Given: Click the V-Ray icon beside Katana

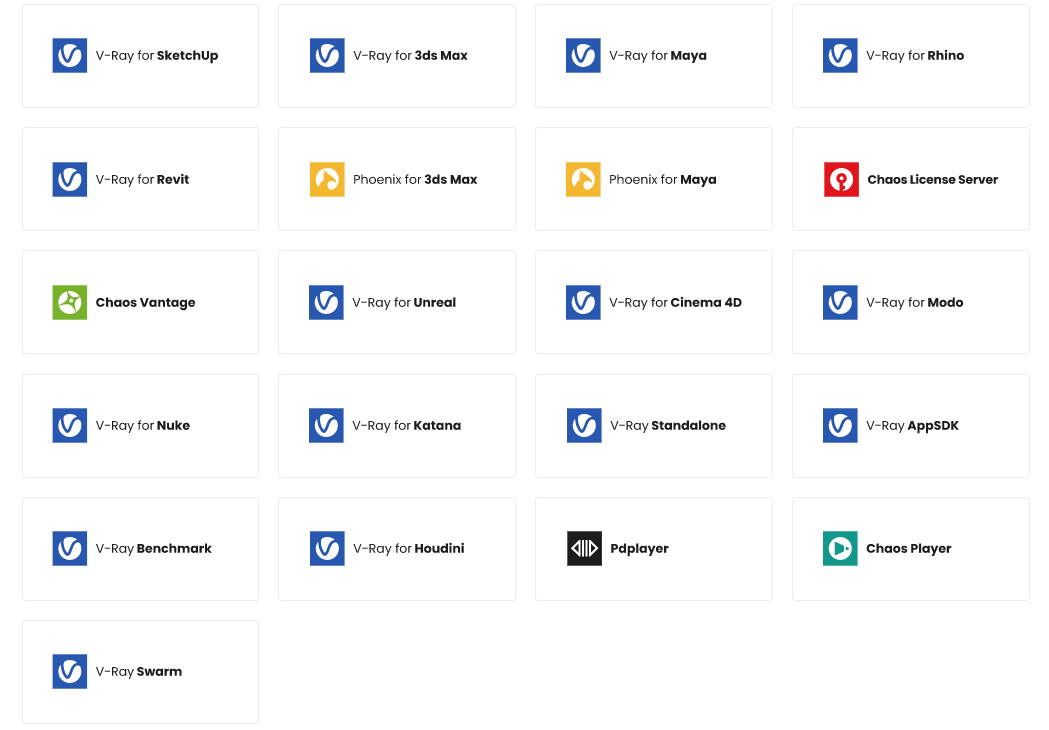Looking at the screenshot, I should [326, 426].
